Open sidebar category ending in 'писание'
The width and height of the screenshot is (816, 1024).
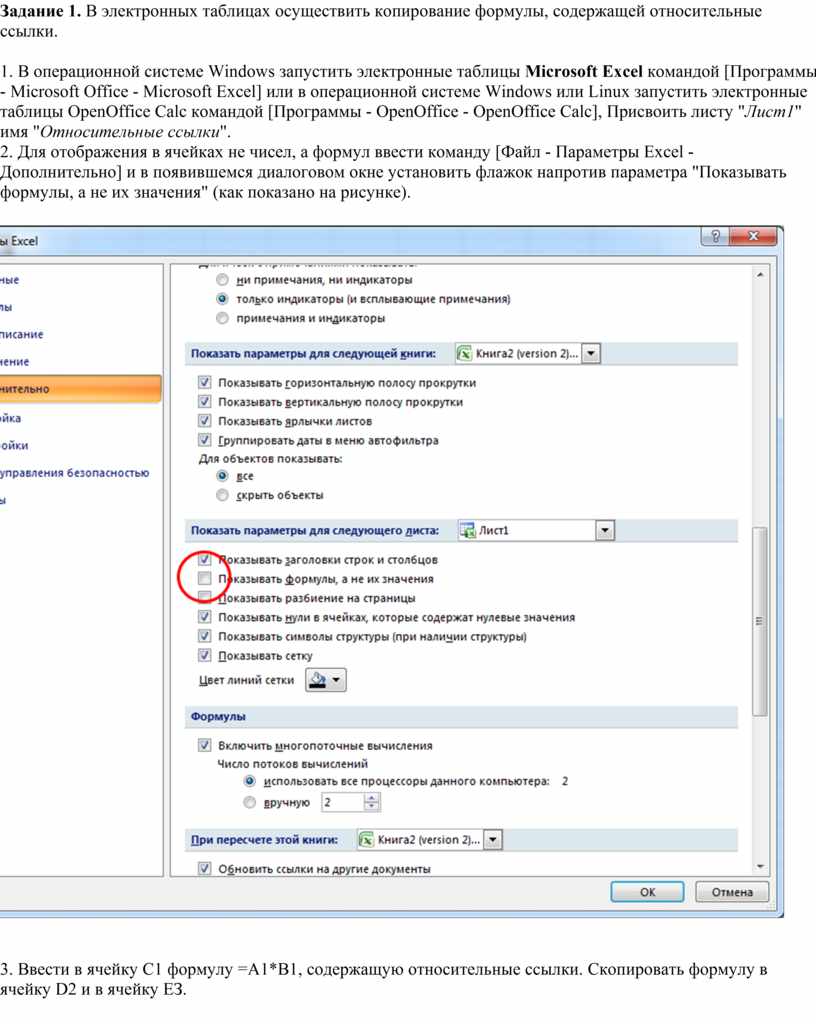(22, 334)
